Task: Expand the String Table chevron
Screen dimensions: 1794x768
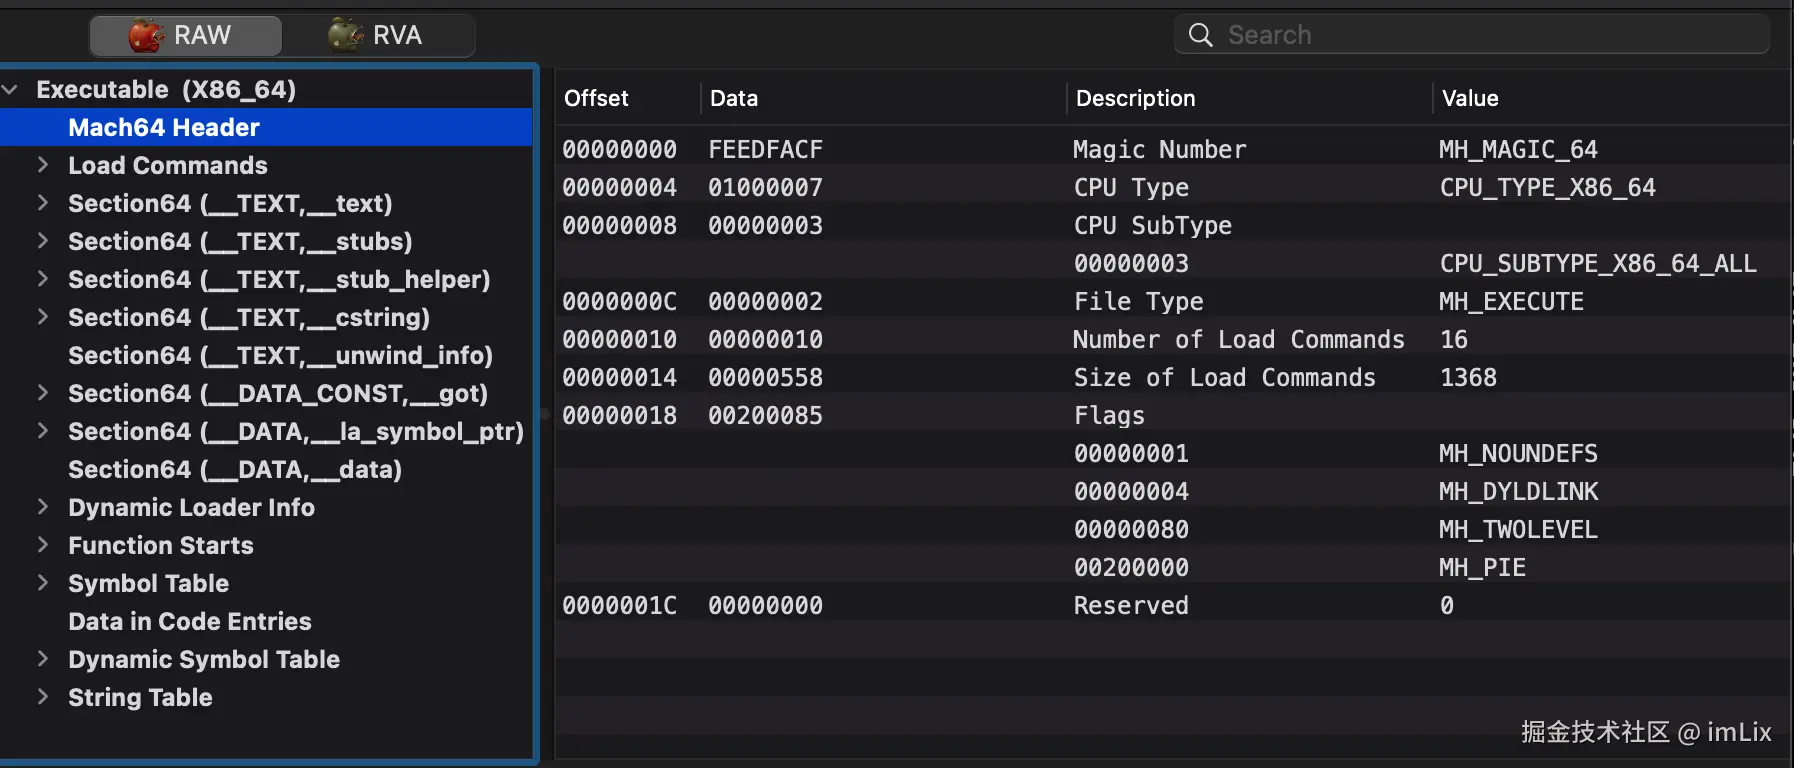Action: pyautogui.click(x=43, y=697)
